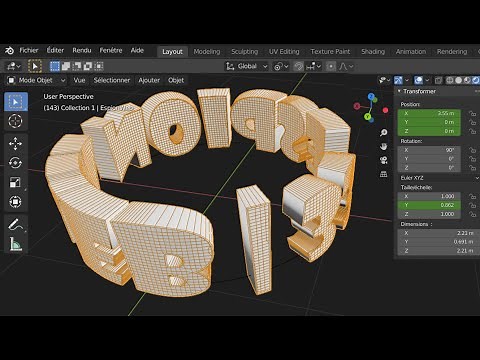Viewport: 480px width, 360px height.
Task: Open the Éditer menu
Action: point(55,50)
